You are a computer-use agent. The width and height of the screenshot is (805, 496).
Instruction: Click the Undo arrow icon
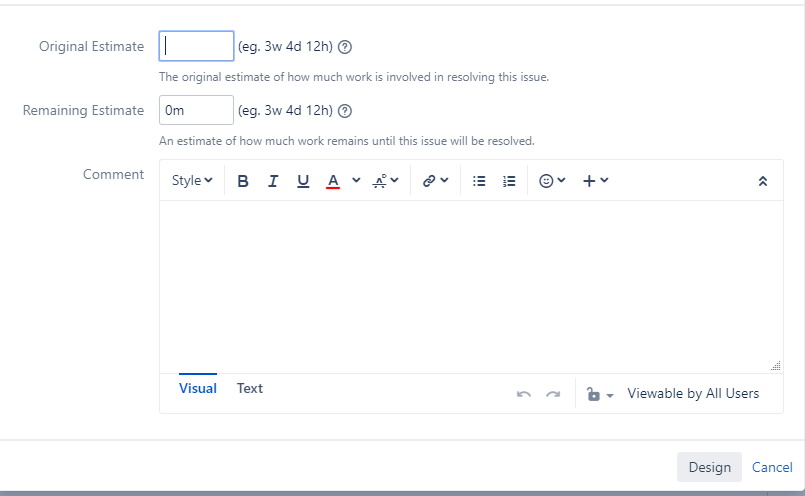coord(524,394)
